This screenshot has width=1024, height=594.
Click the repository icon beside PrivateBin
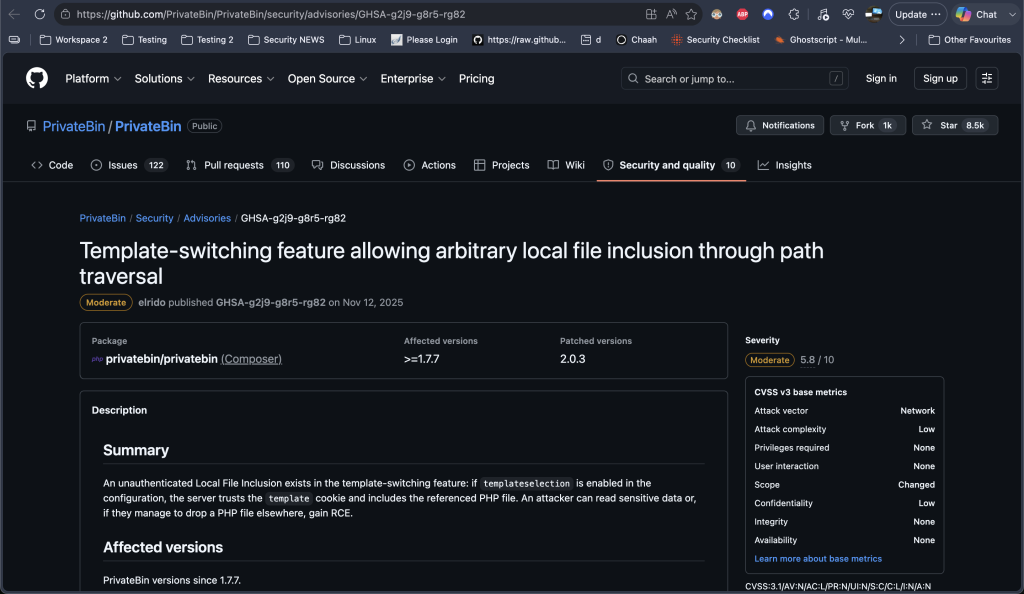click(x=31, y=126)
